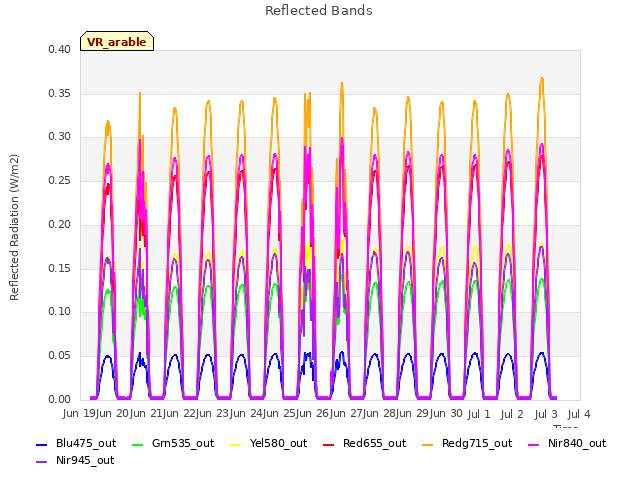Click the Red655_out legend red swatch

coord(329,444)
